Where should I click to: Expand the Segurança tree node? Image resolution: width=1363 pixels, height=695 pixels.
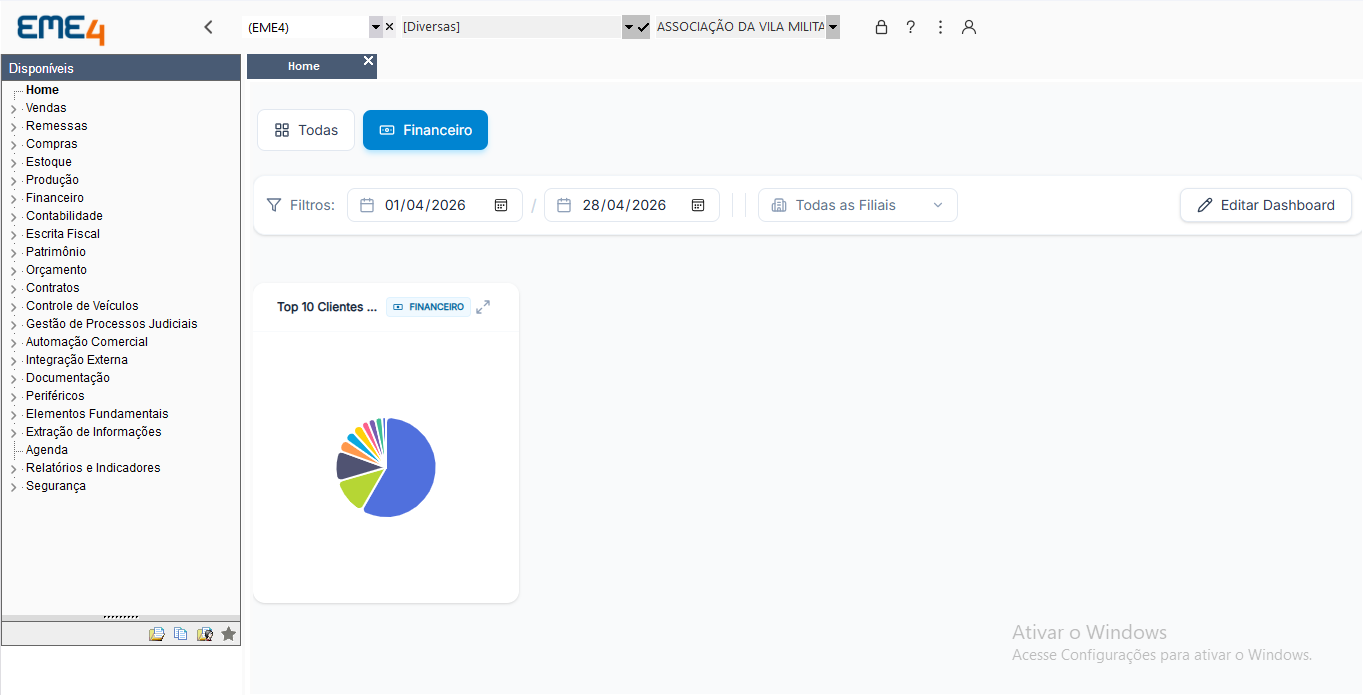(13, 487)
